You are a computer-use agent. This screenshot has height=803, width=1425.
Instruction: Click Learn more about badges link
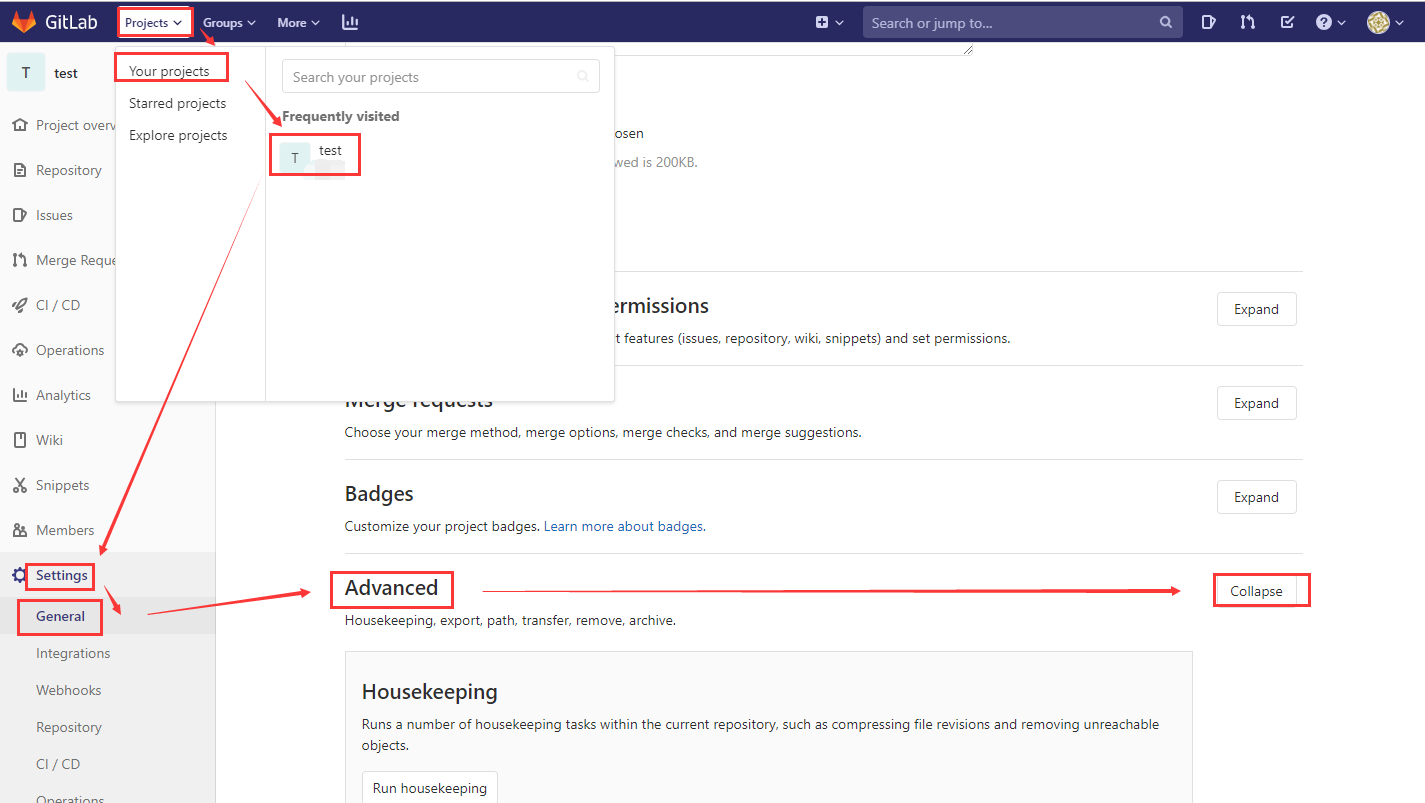coord(623,526)
